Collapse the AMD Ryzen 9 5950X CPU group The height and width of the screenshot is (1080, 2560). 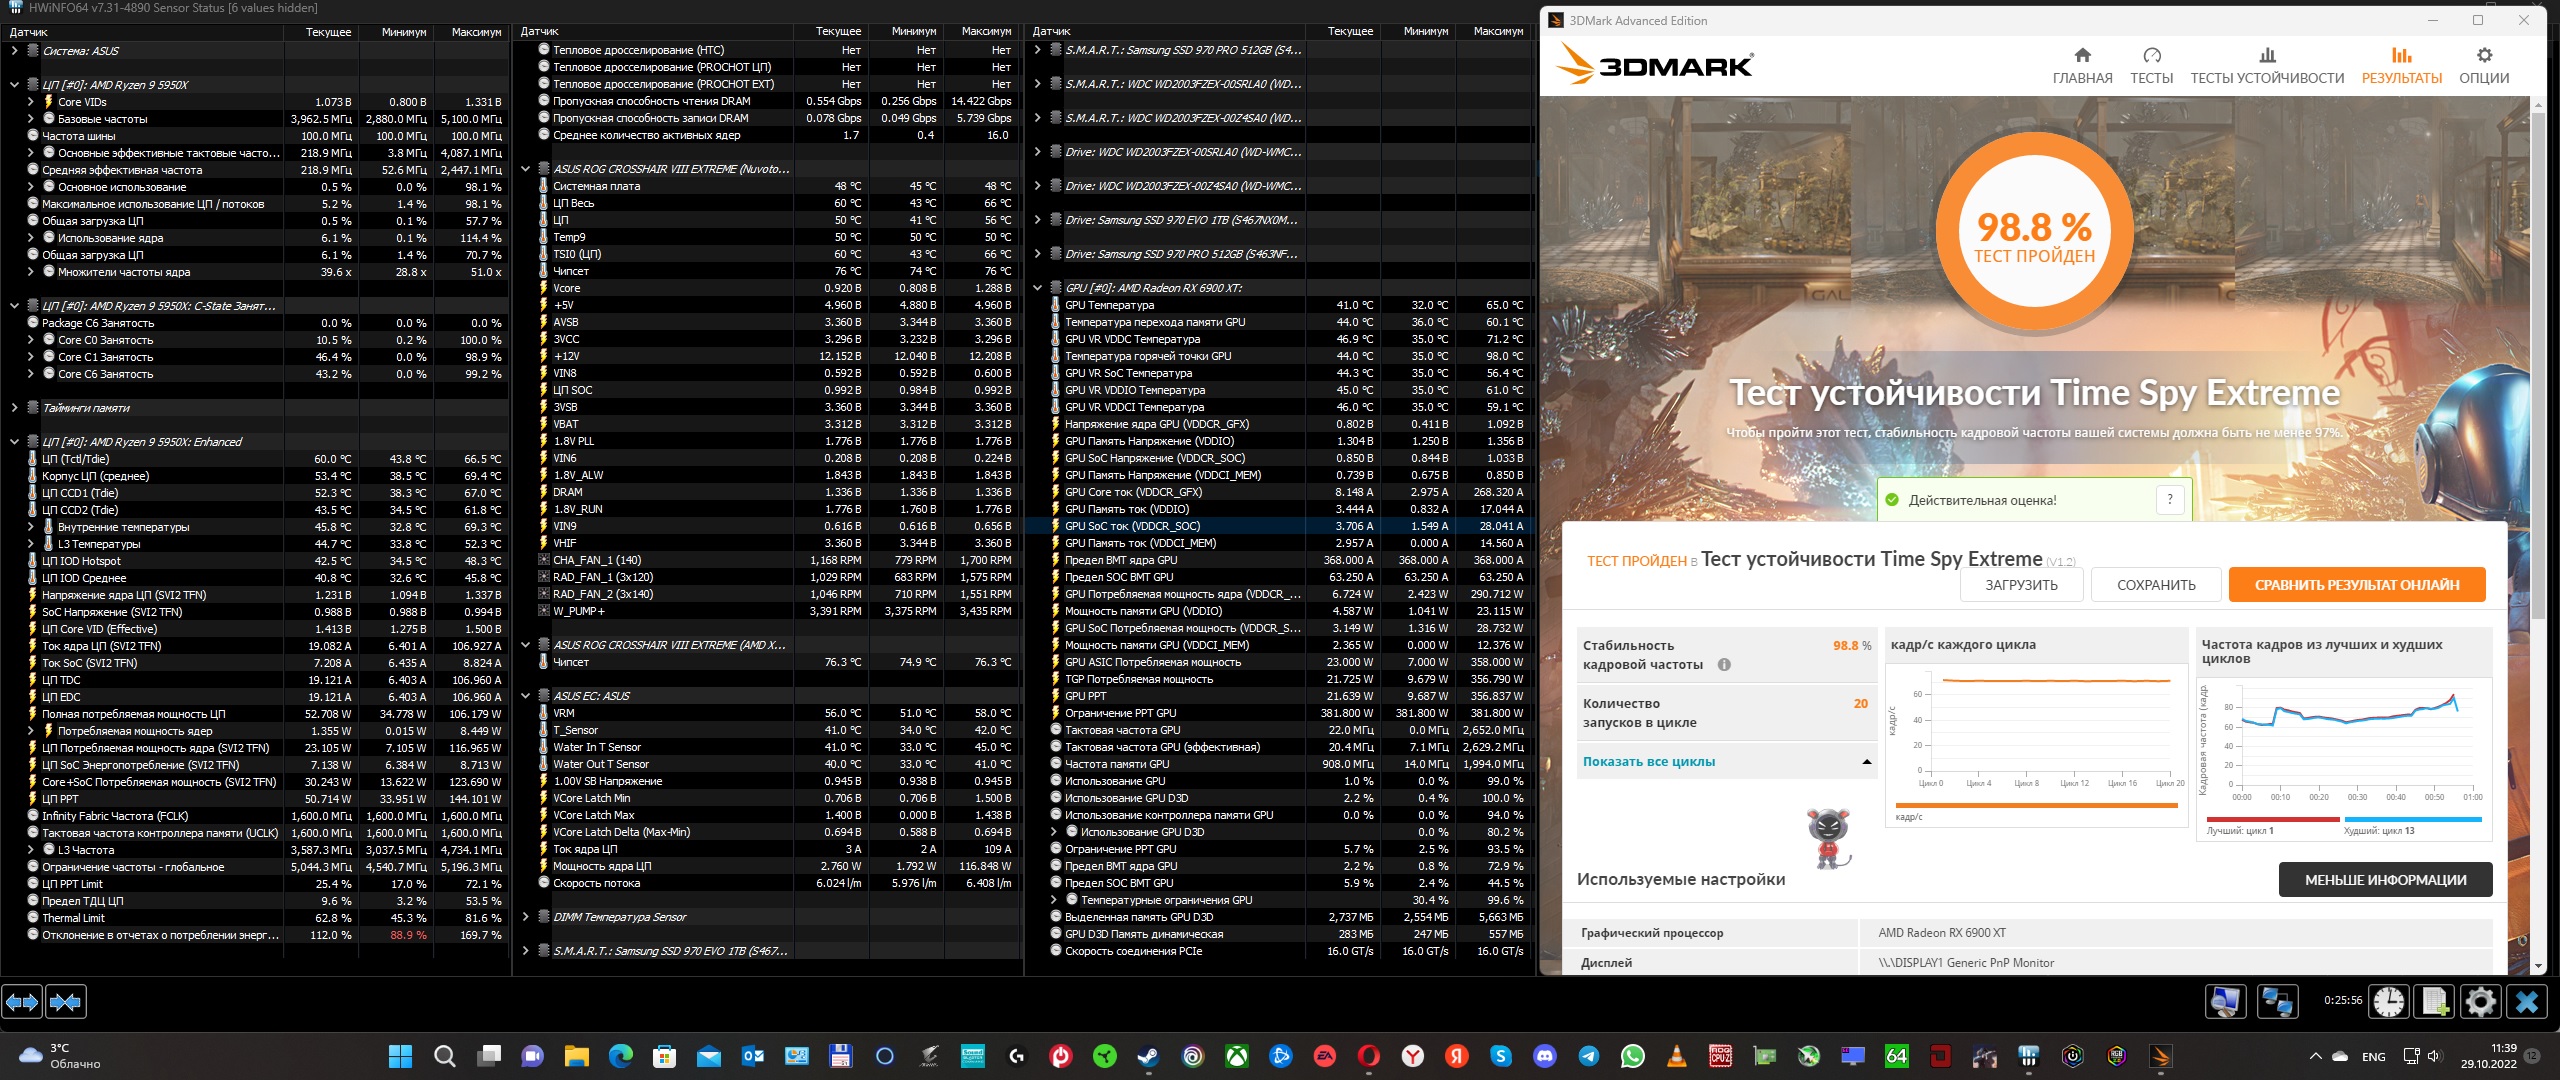click(x=14, y=85)
